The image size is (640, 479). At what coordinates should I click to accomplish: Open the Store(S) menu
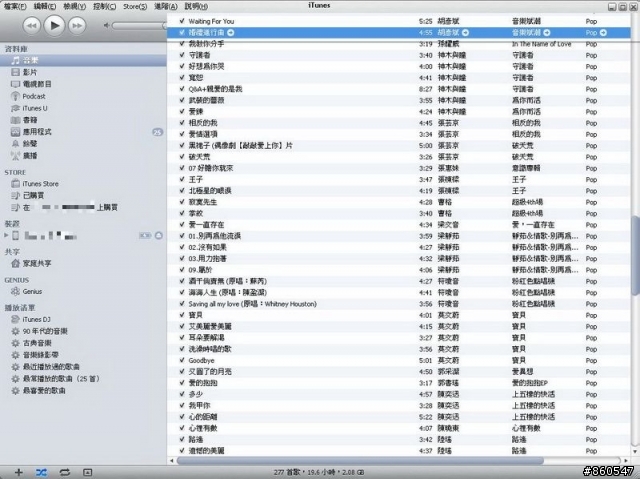tap(135, 6)
